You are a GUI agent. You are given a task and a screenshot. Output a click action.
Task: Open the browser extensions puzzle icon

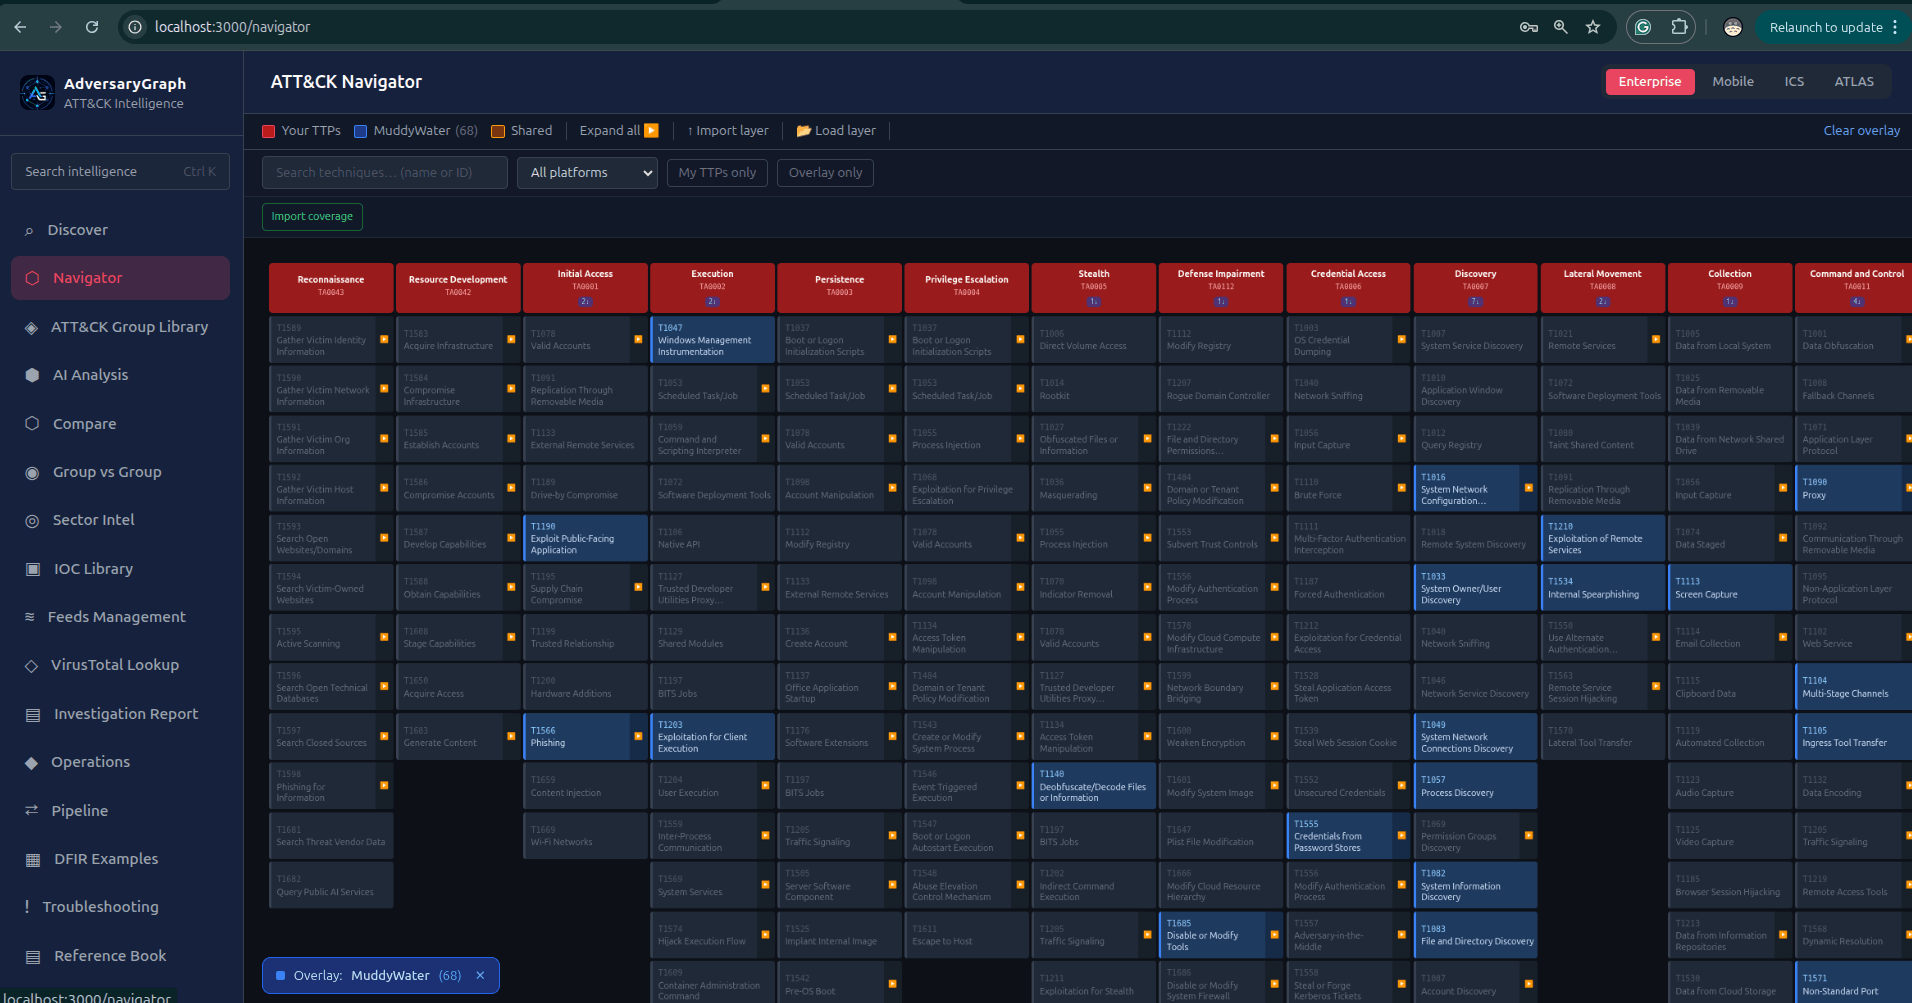[x=1679, y=27]
